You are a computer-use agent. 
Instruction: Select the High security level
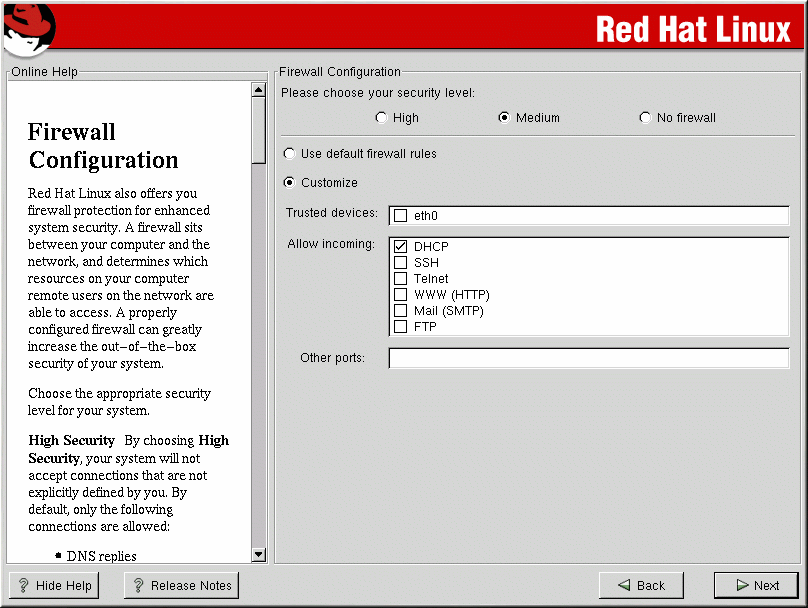[381, 118]
